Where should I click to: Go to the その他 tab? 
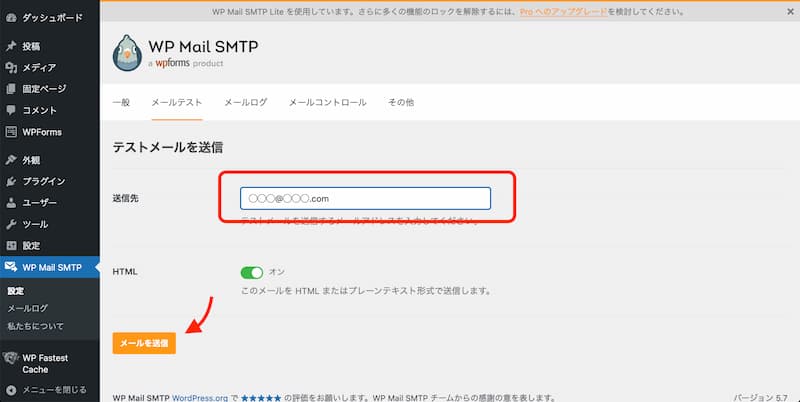click(x=401, y=102)
